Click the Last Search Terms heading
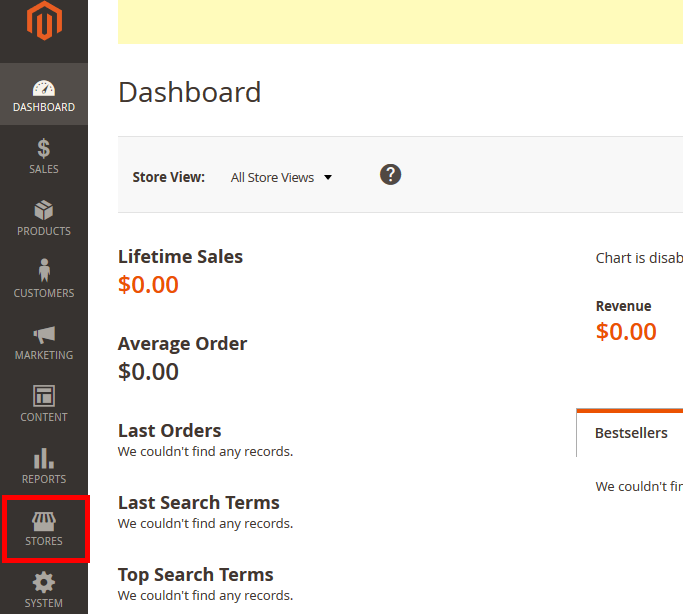The height and width of the screenshot is (614, 683). coord(199,503)
